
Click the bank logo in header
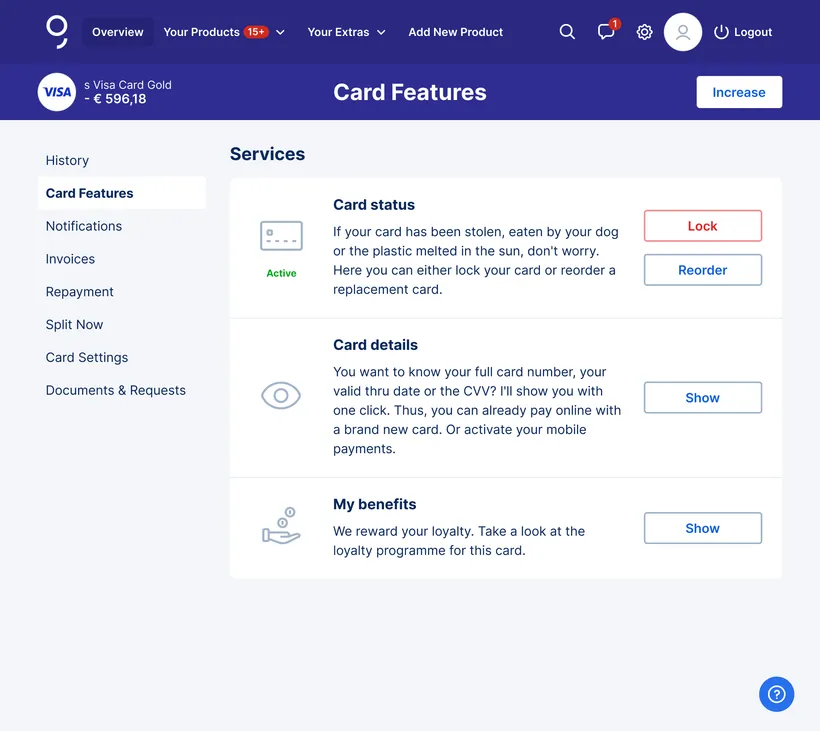click(x=56, y=32)
